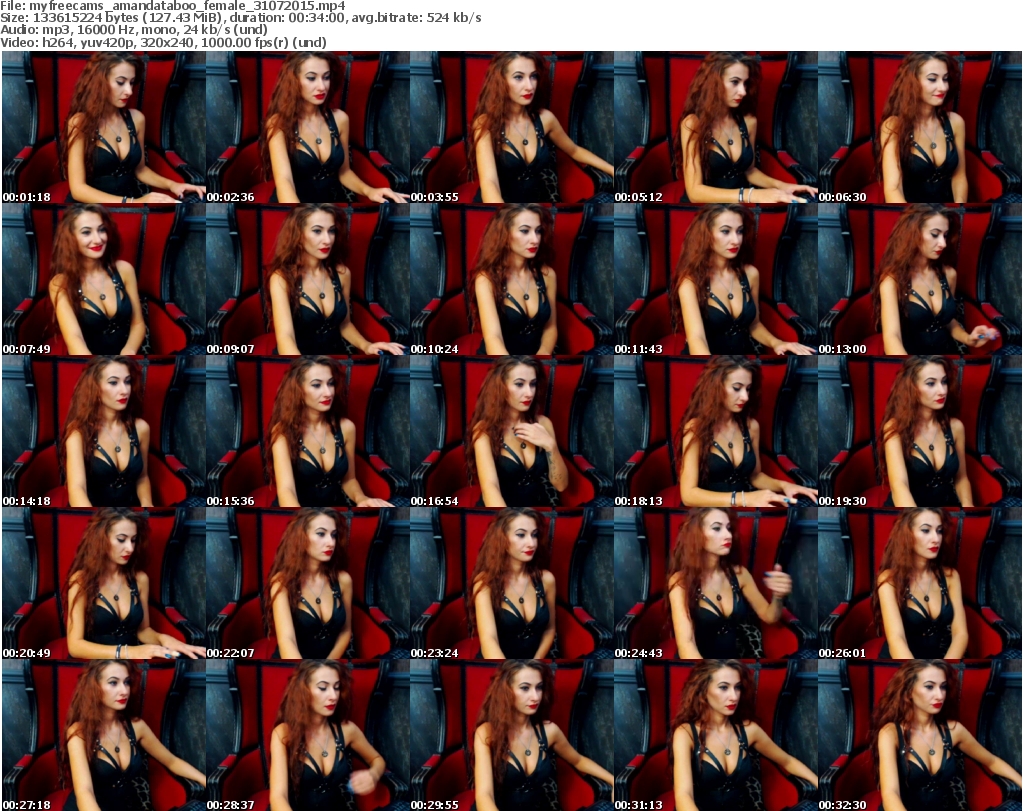Select the thumbnail timestamped 00:06:30
Viewport: 1024px width, 811px height.
pos(920,127)
